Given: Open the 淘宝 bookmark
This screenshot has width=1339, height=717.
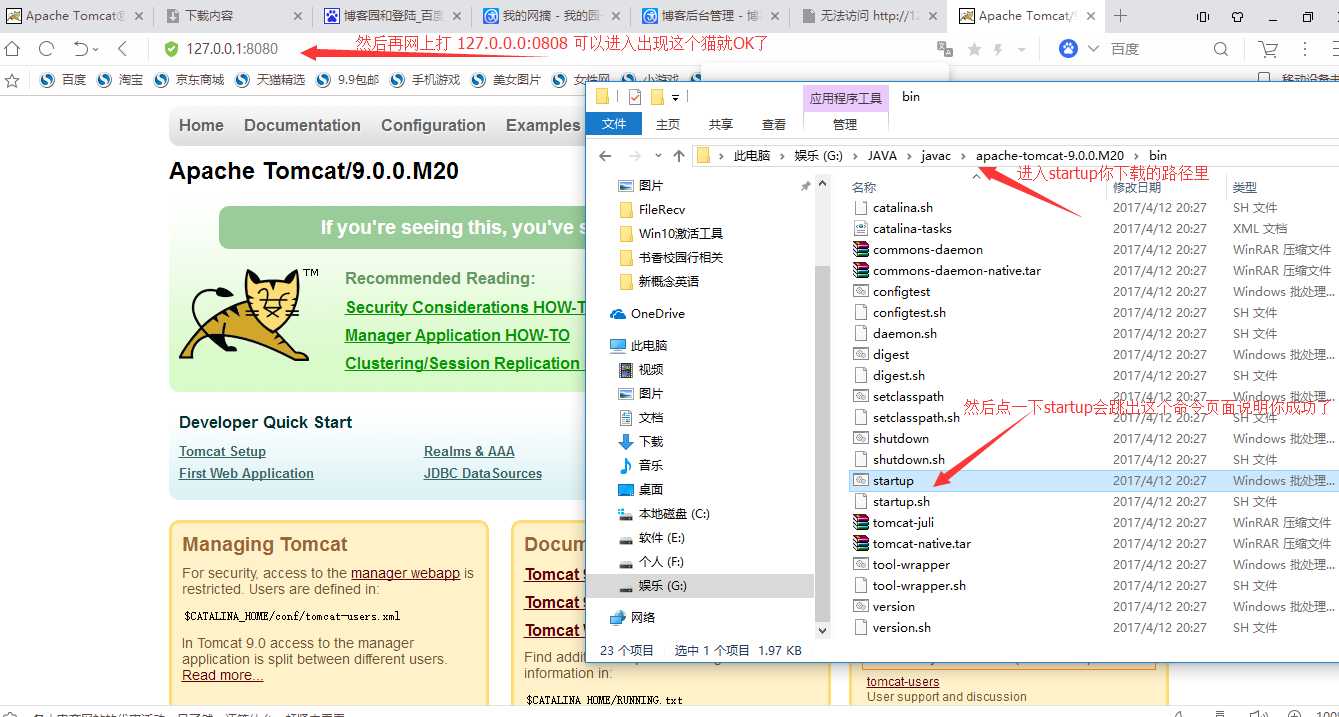Looking at the screenshot, I should [x=121, y=80].
